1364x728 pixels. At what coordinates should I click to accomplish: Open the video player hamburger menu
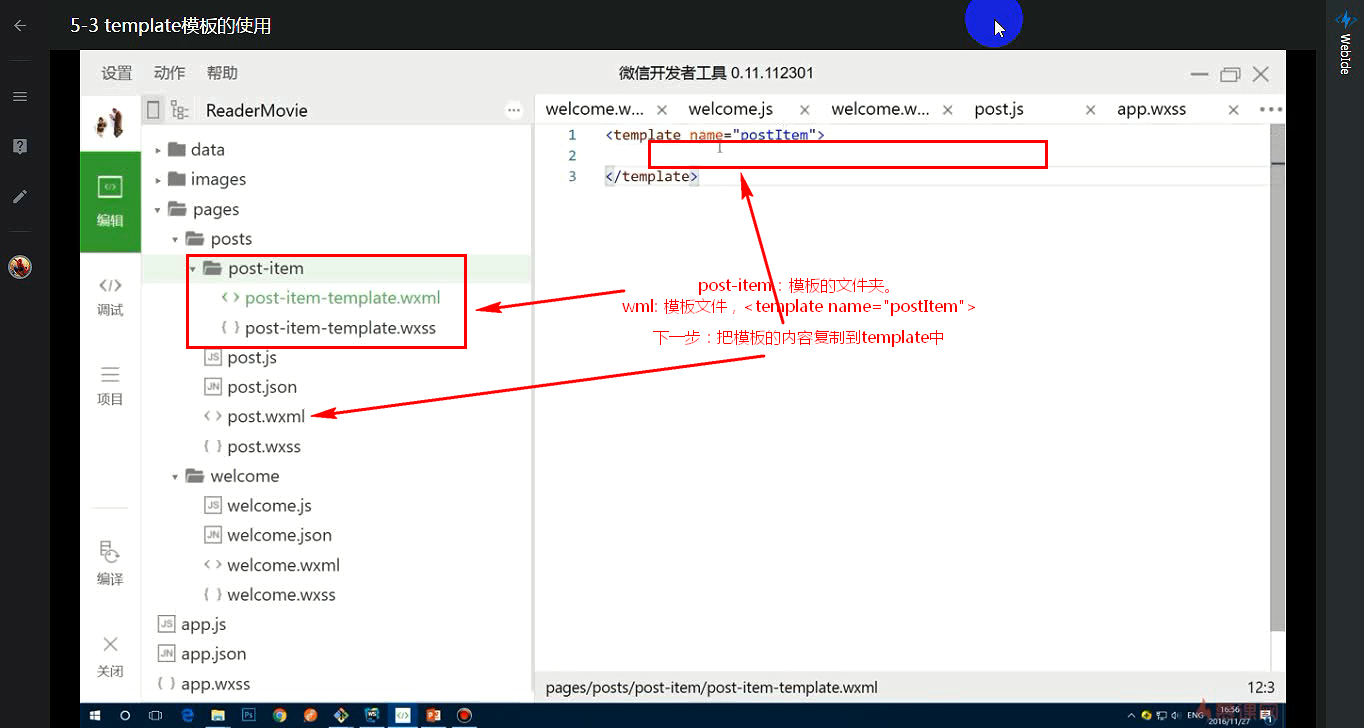click(19, 96)
